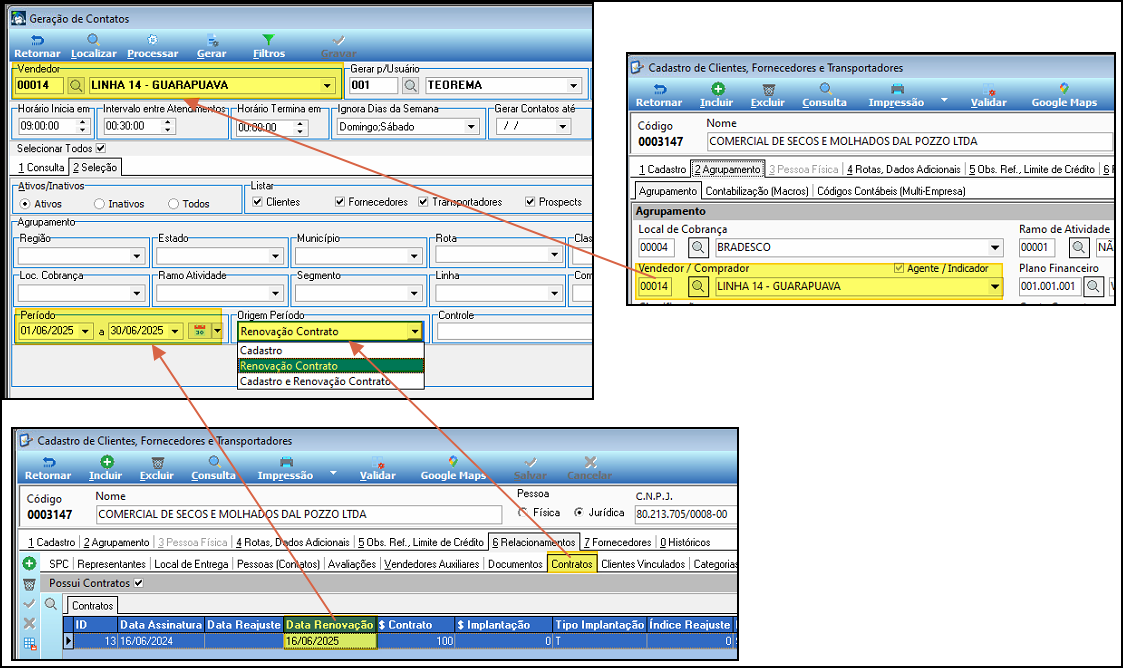
Task: Click Retornar in the lower Cadastro window
Action: tap(48, 468)
